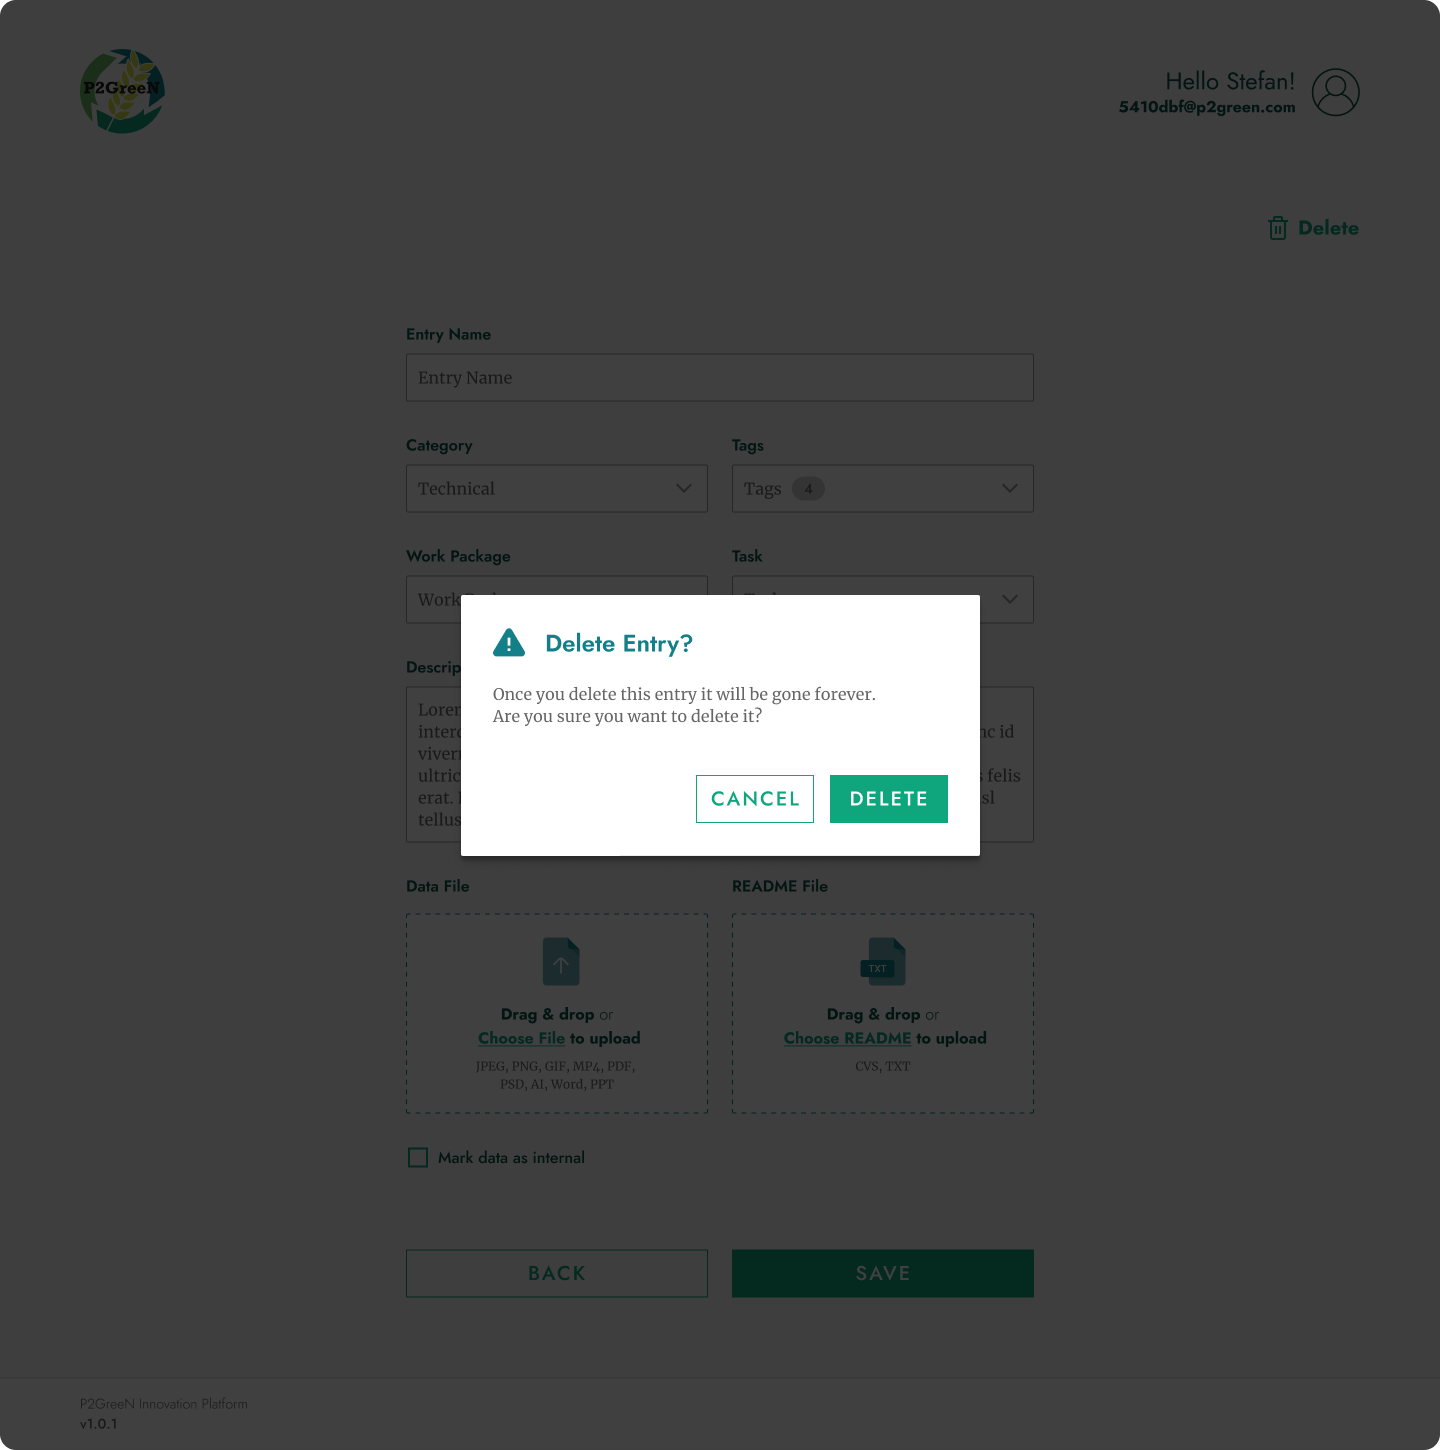Image resolution: width=1440 pixels, height=1450 pixels.
Task: Click the Choose README upload link
Action: point(847,1038)
